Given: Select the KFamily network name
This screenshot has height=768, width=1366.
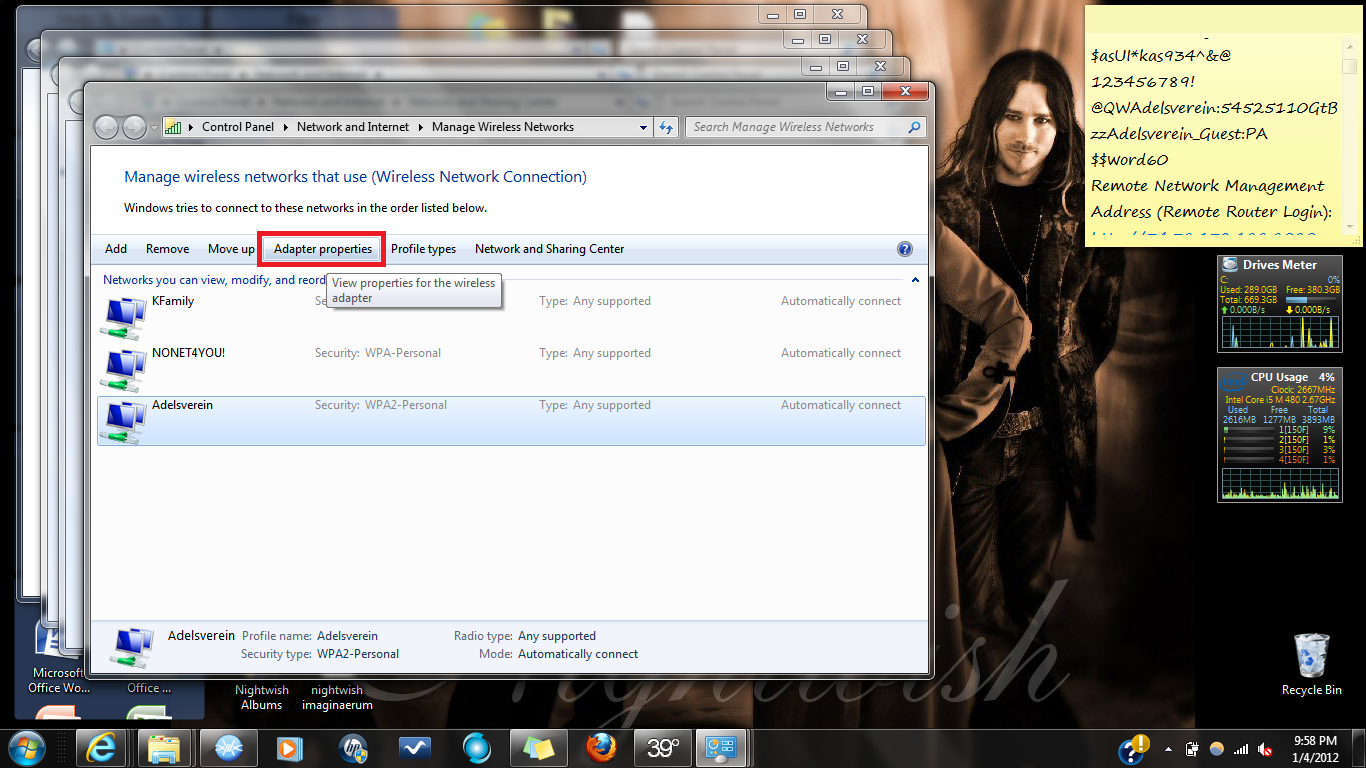Looking at the screenshot, I should 173,301.
